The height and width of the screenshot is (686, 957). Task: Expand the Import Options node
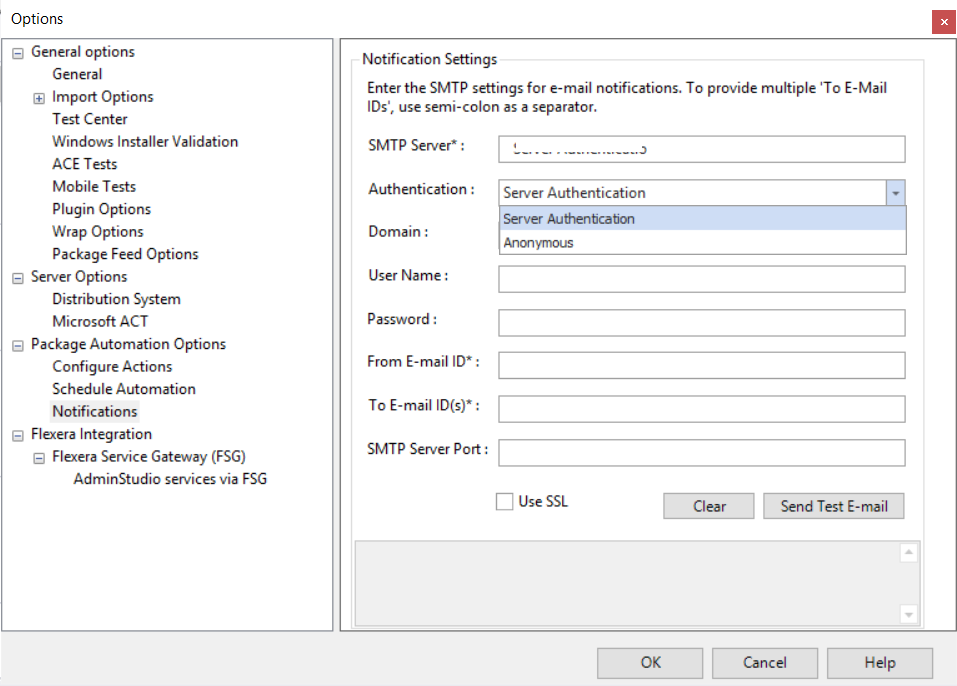[x=39, y=98]
